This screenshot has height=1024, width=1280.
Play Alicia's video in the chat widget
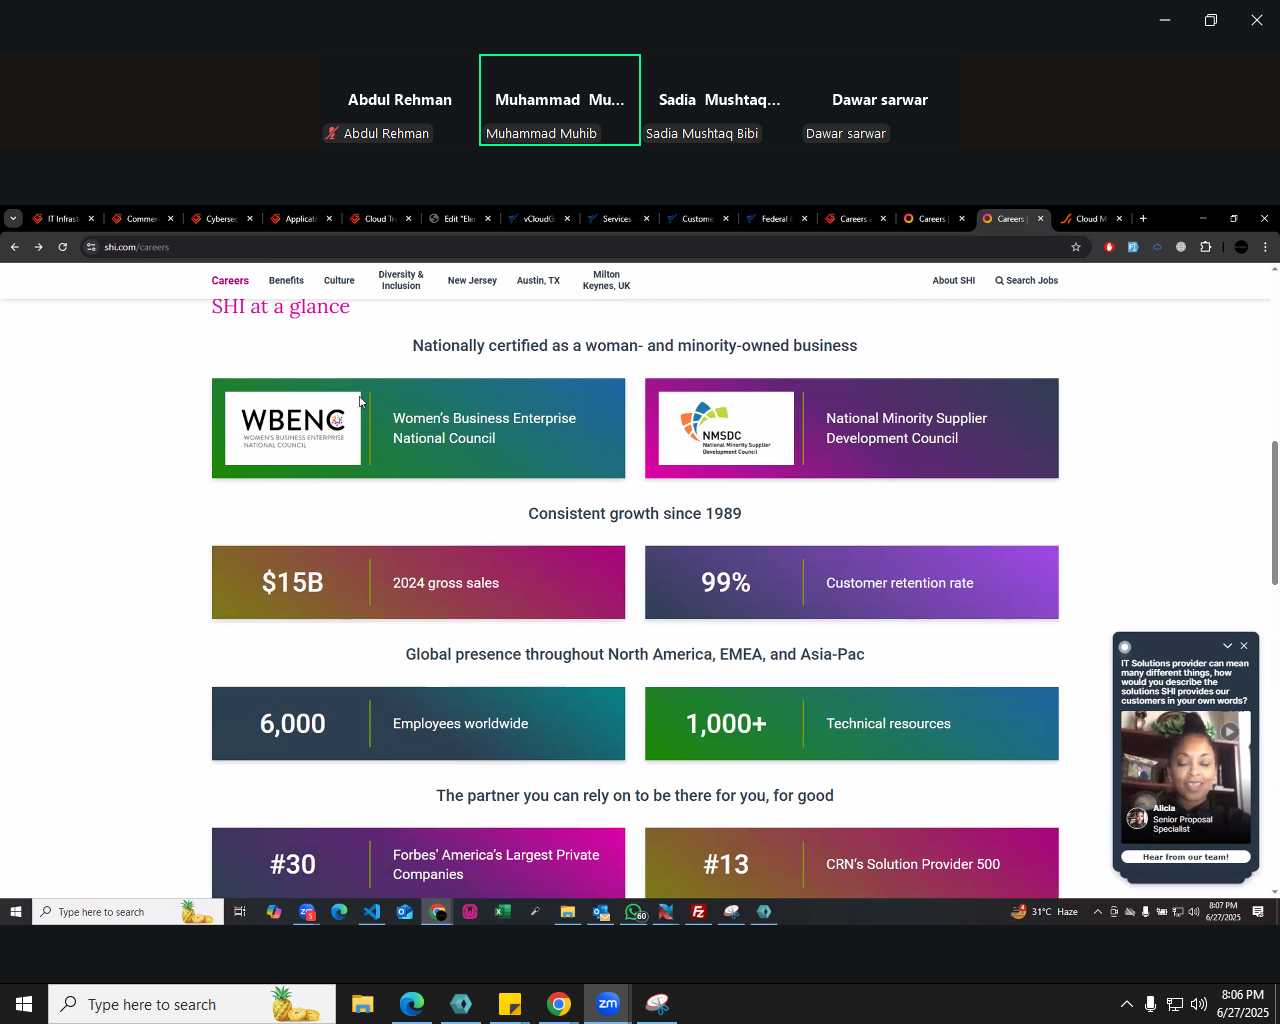tap(1229, 731)
